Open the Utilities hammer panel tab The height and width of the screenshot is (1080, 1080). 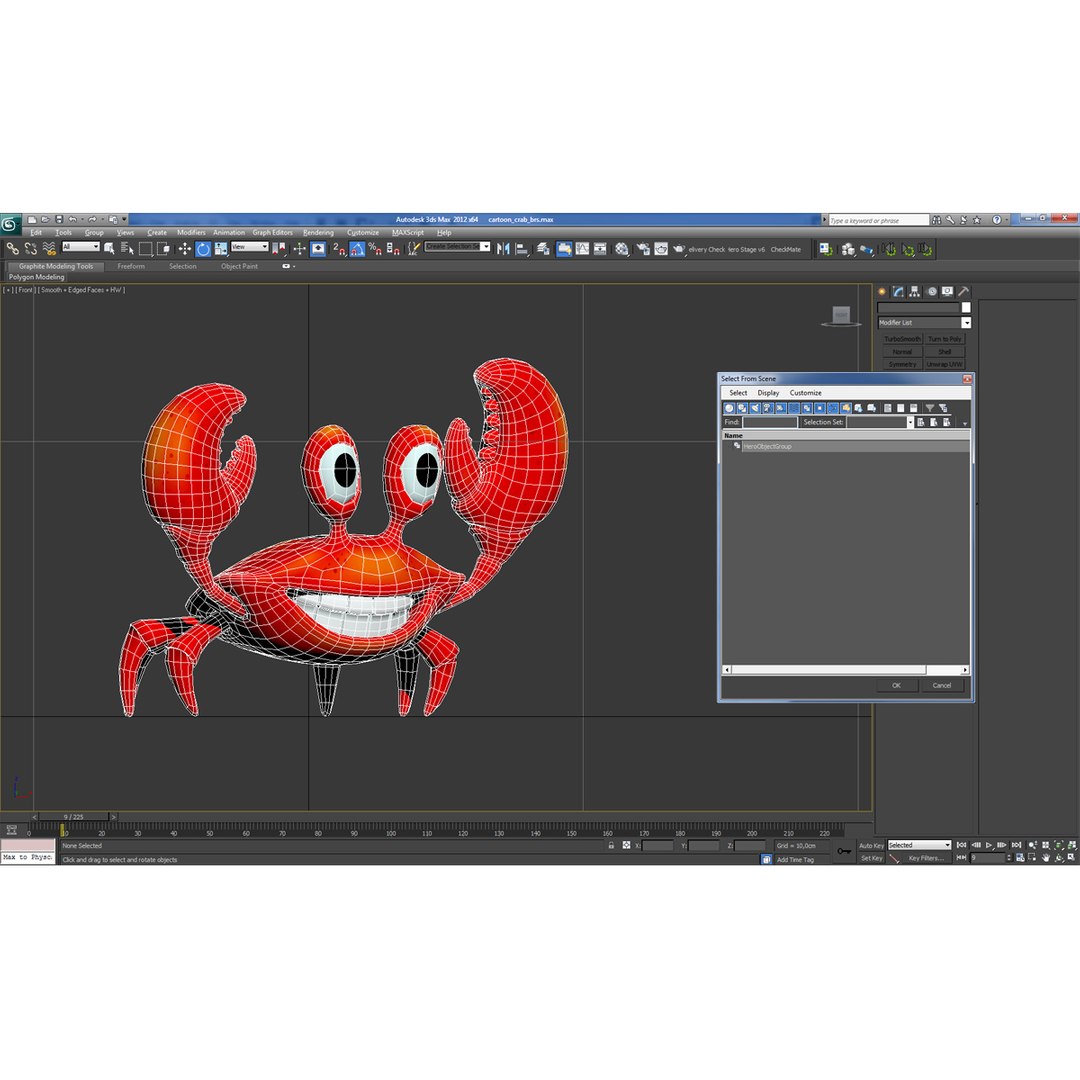[x=964, y=291]
